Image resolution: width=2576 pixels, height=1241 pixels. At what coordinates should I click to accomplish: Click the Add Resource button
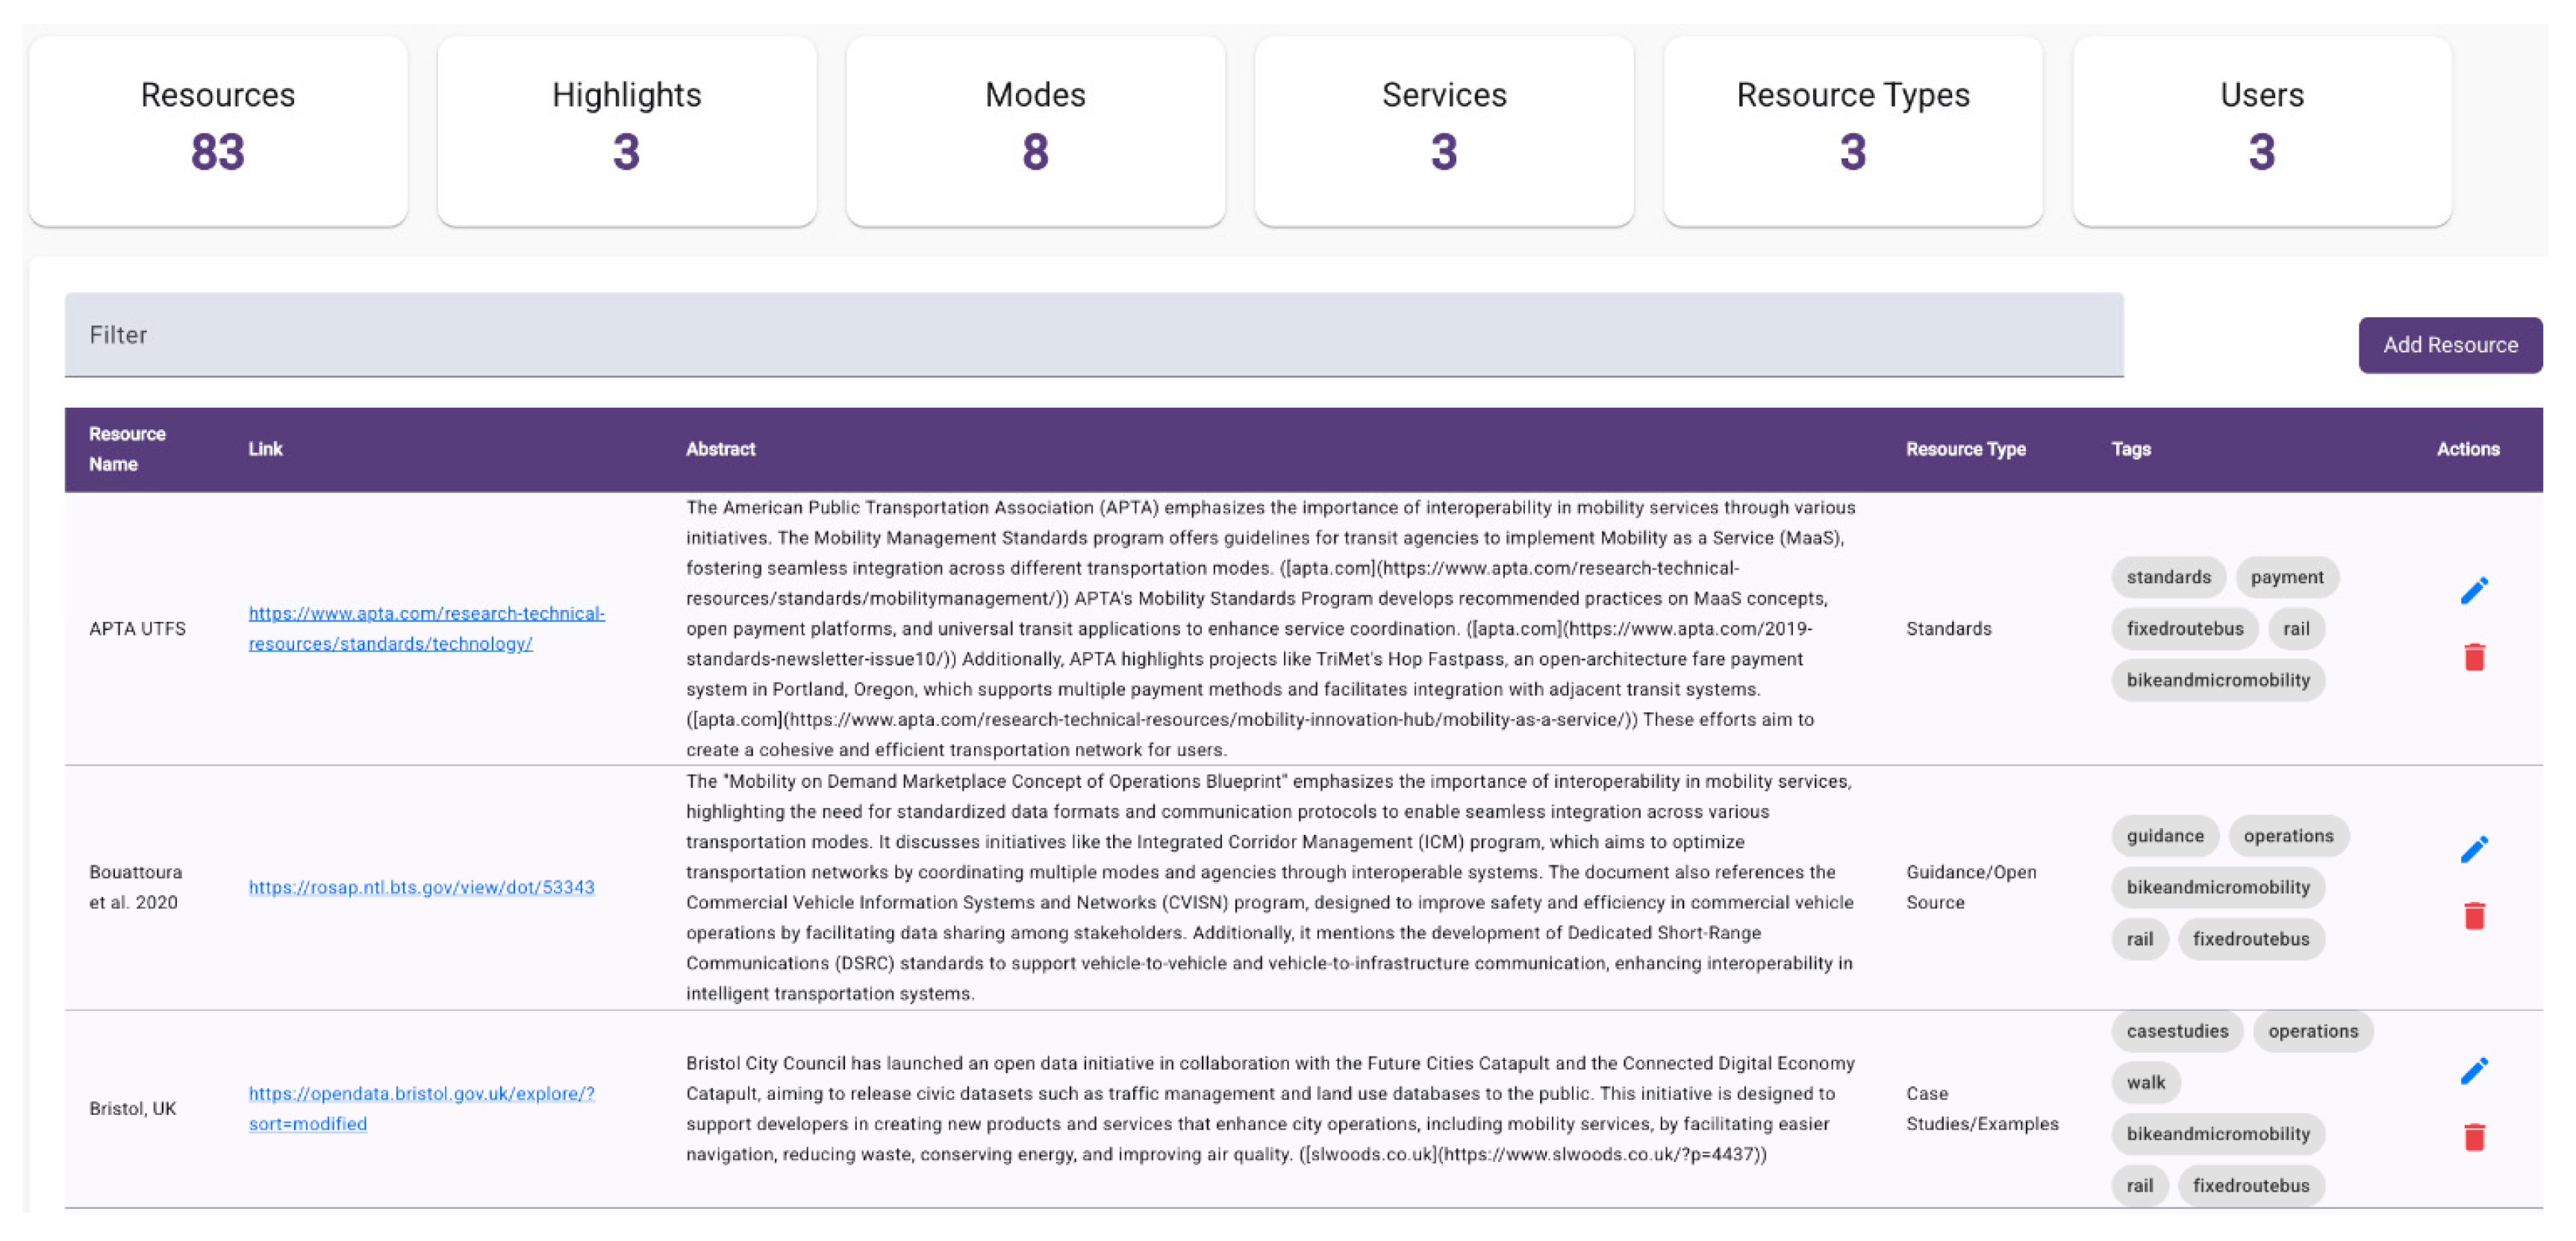[2449, 345]
